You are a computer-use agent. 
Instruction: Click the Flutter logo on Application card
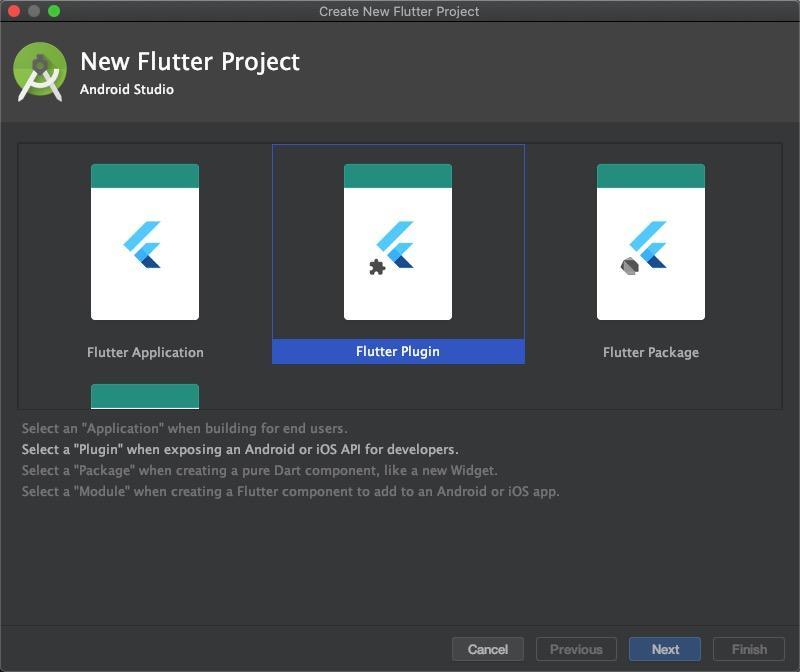(x=142, y=244)
